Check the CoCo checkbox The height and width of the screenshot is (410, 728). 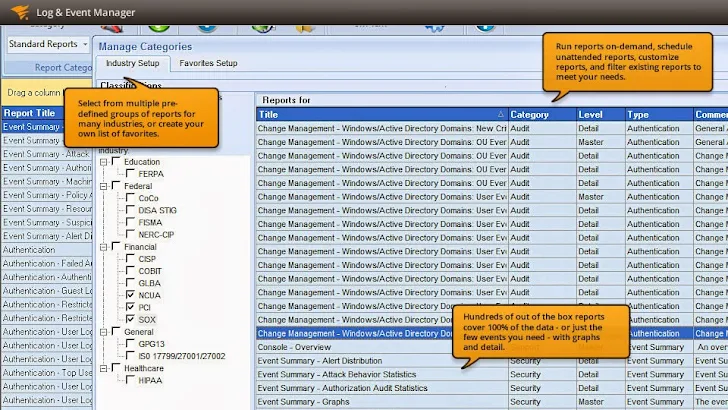tap(130, 197)
